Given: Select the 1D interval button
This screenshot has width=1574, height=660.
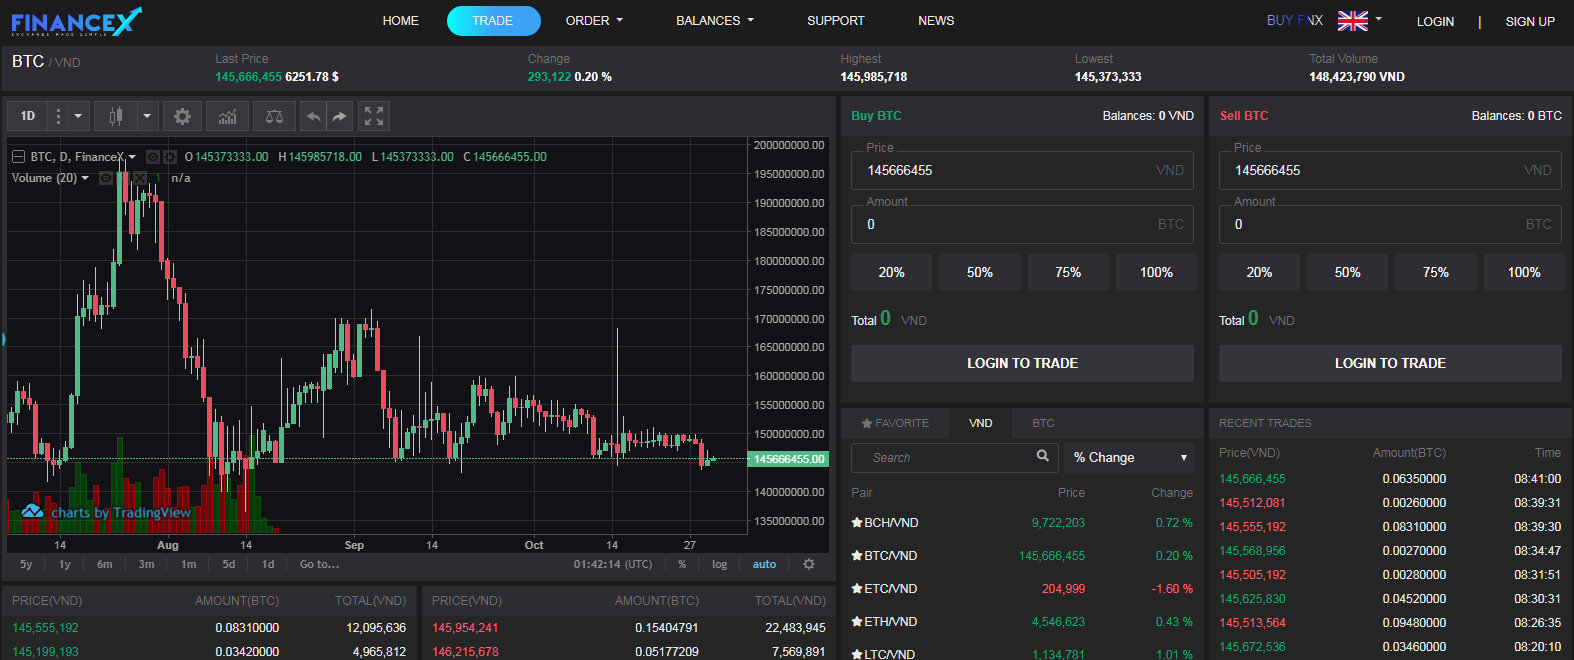Looking at the screenshot, I should (28, 116).
